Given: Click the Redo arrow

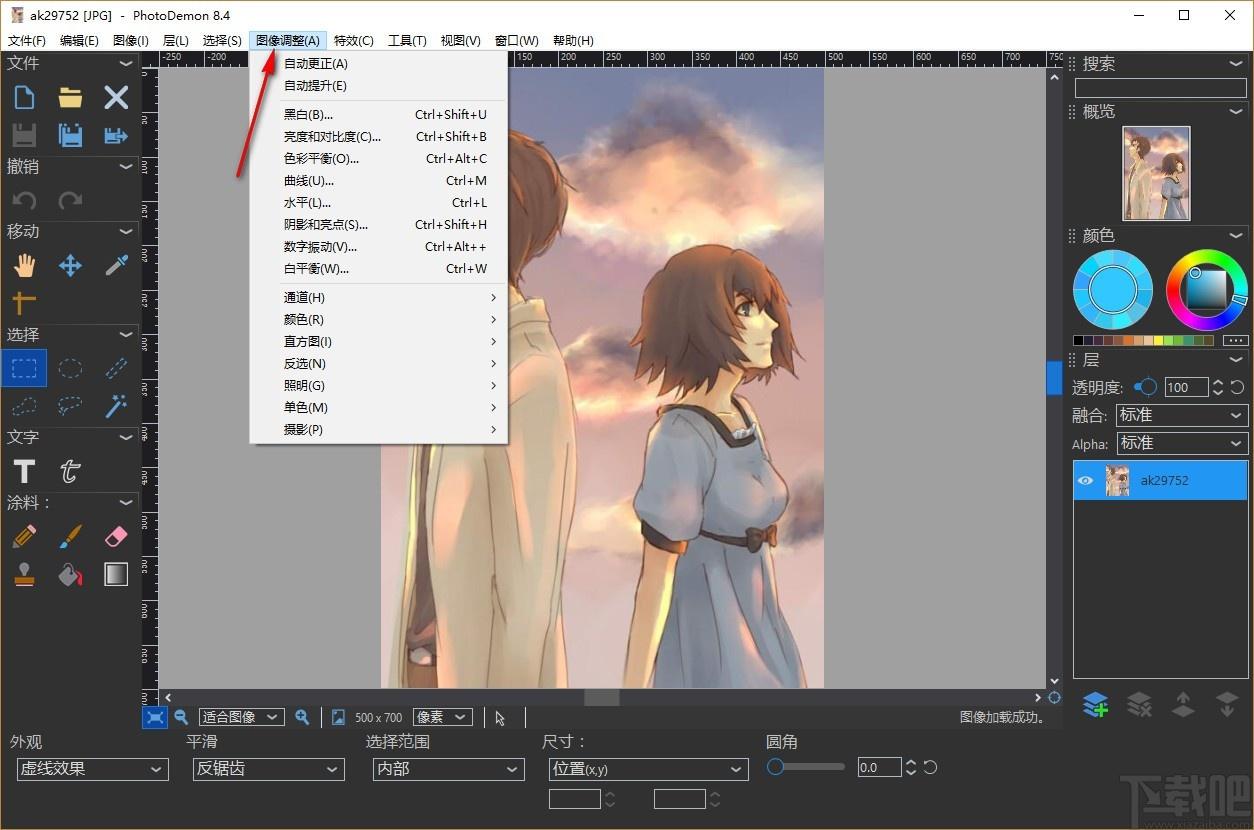Looking at the screenshot, I should pyautogui.click(x=70, y=200).
